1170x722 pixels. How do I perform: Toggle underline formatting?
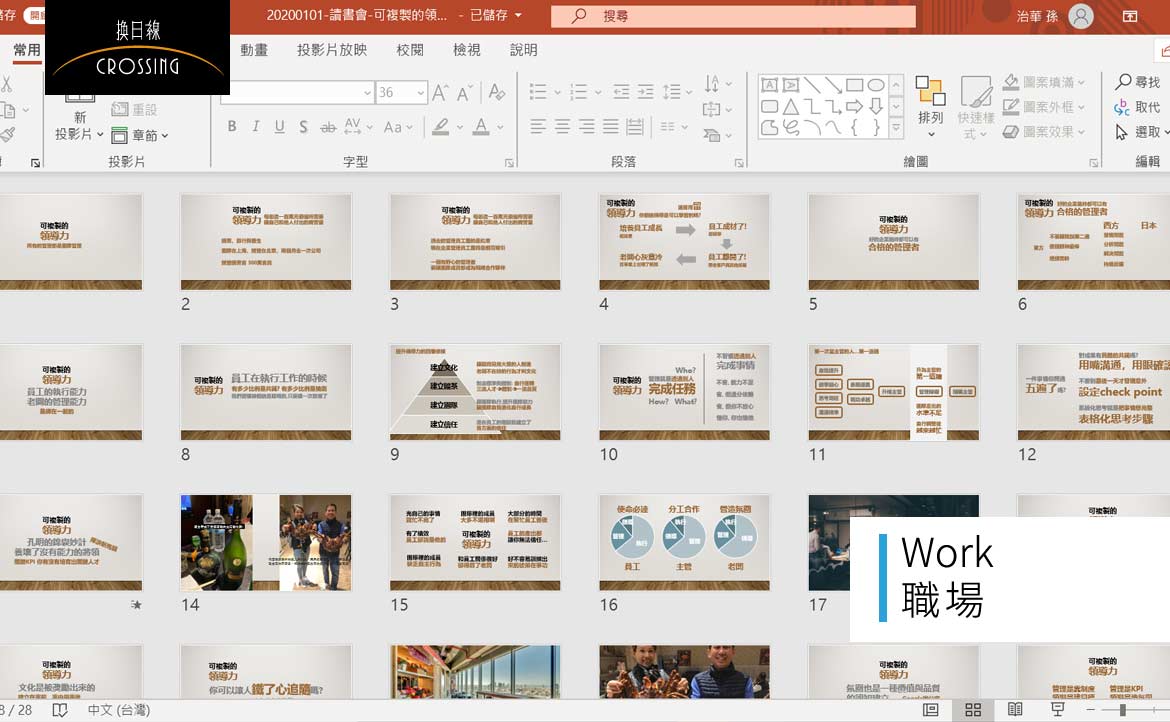click(280, 127)
